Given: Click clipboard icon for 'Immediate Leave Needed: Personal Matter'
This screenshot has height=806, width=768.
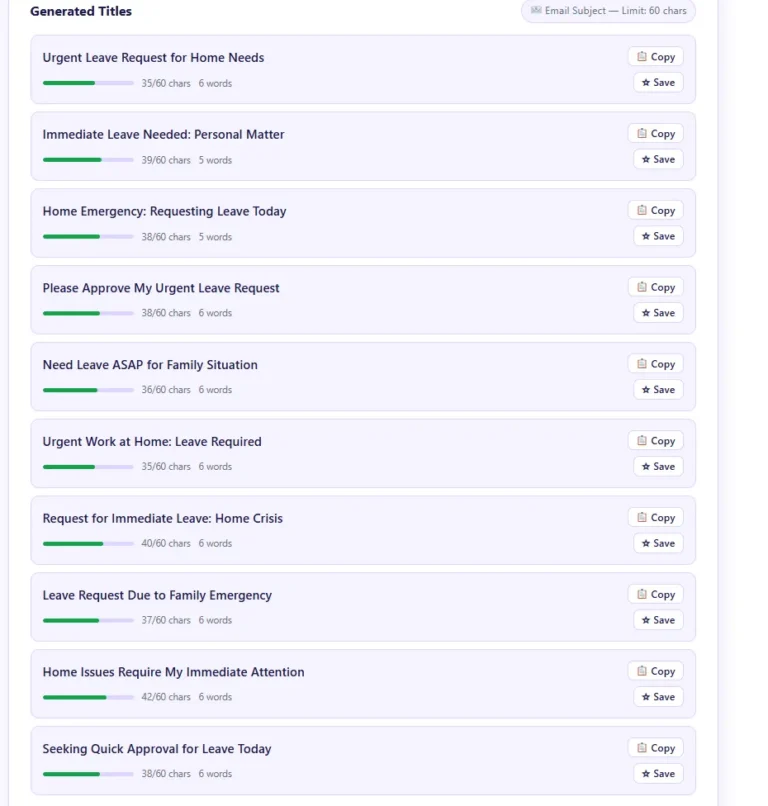Looking at the screenshot, I should [x=643, y=134].
